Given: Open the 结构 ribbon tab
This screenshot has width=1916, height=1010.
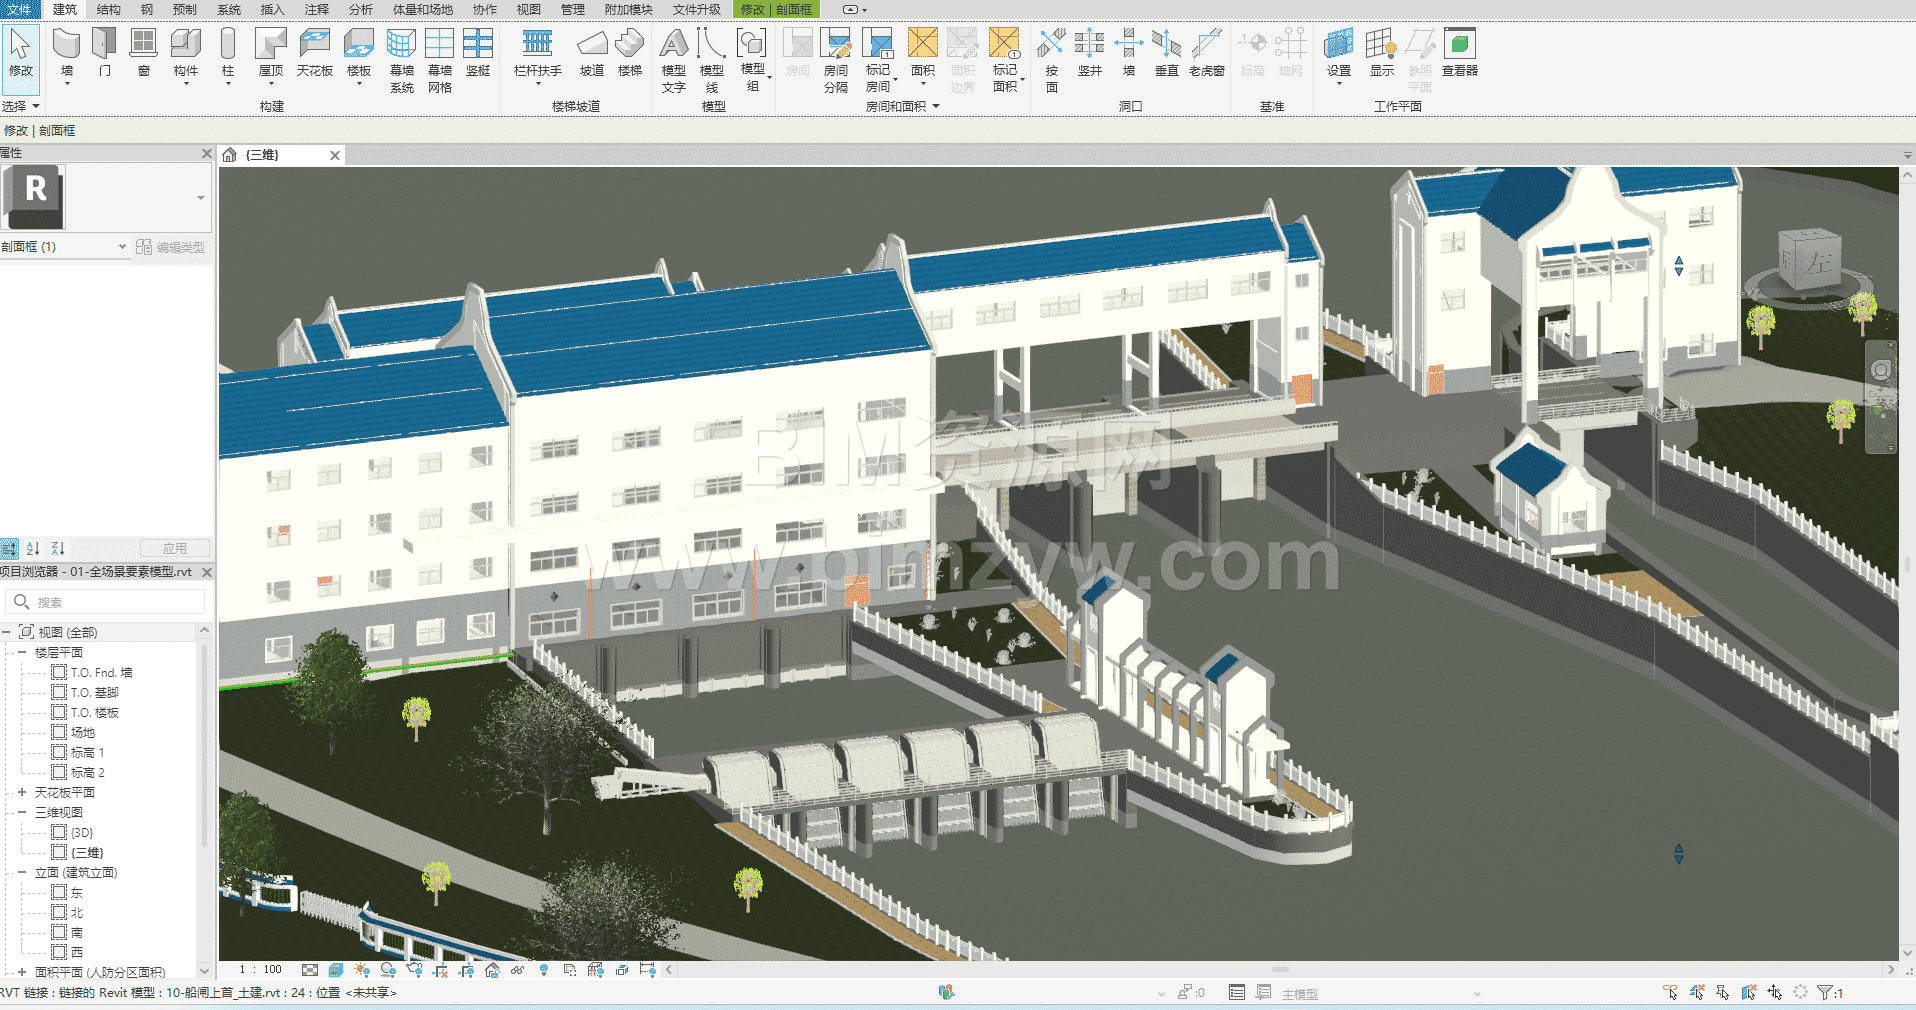Looking at the screenshot, I should 108,9.
